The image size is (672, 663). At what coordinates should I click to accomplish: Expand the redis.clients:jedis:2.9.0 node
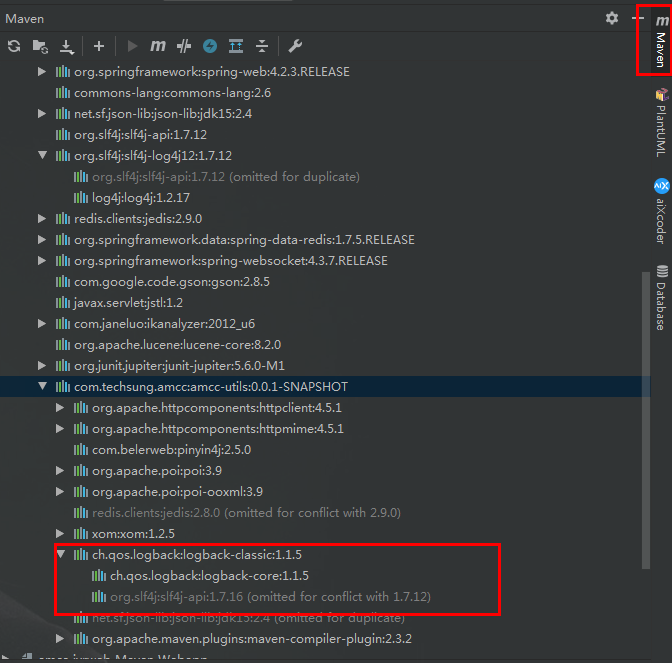click(42, 219)
